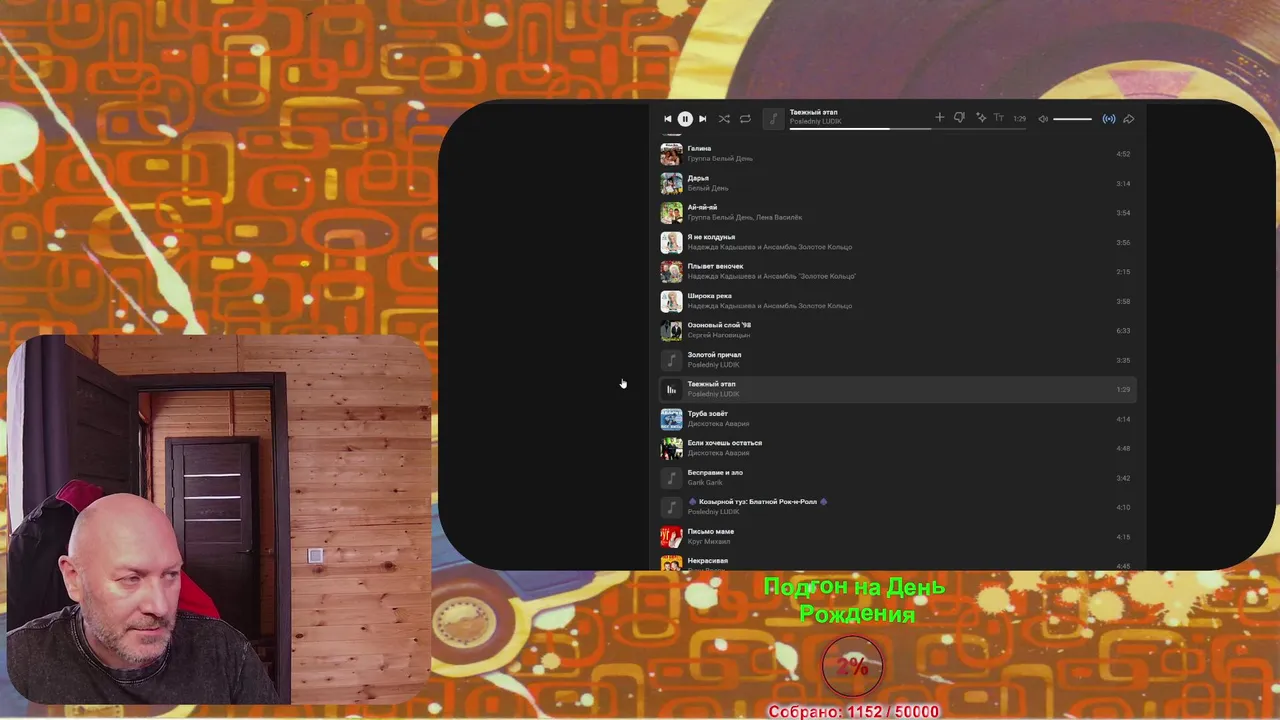Viewport: 1280px width, 720px height.
Task: Toggle the broadcast status icon
Action: tap(1109, 119)
